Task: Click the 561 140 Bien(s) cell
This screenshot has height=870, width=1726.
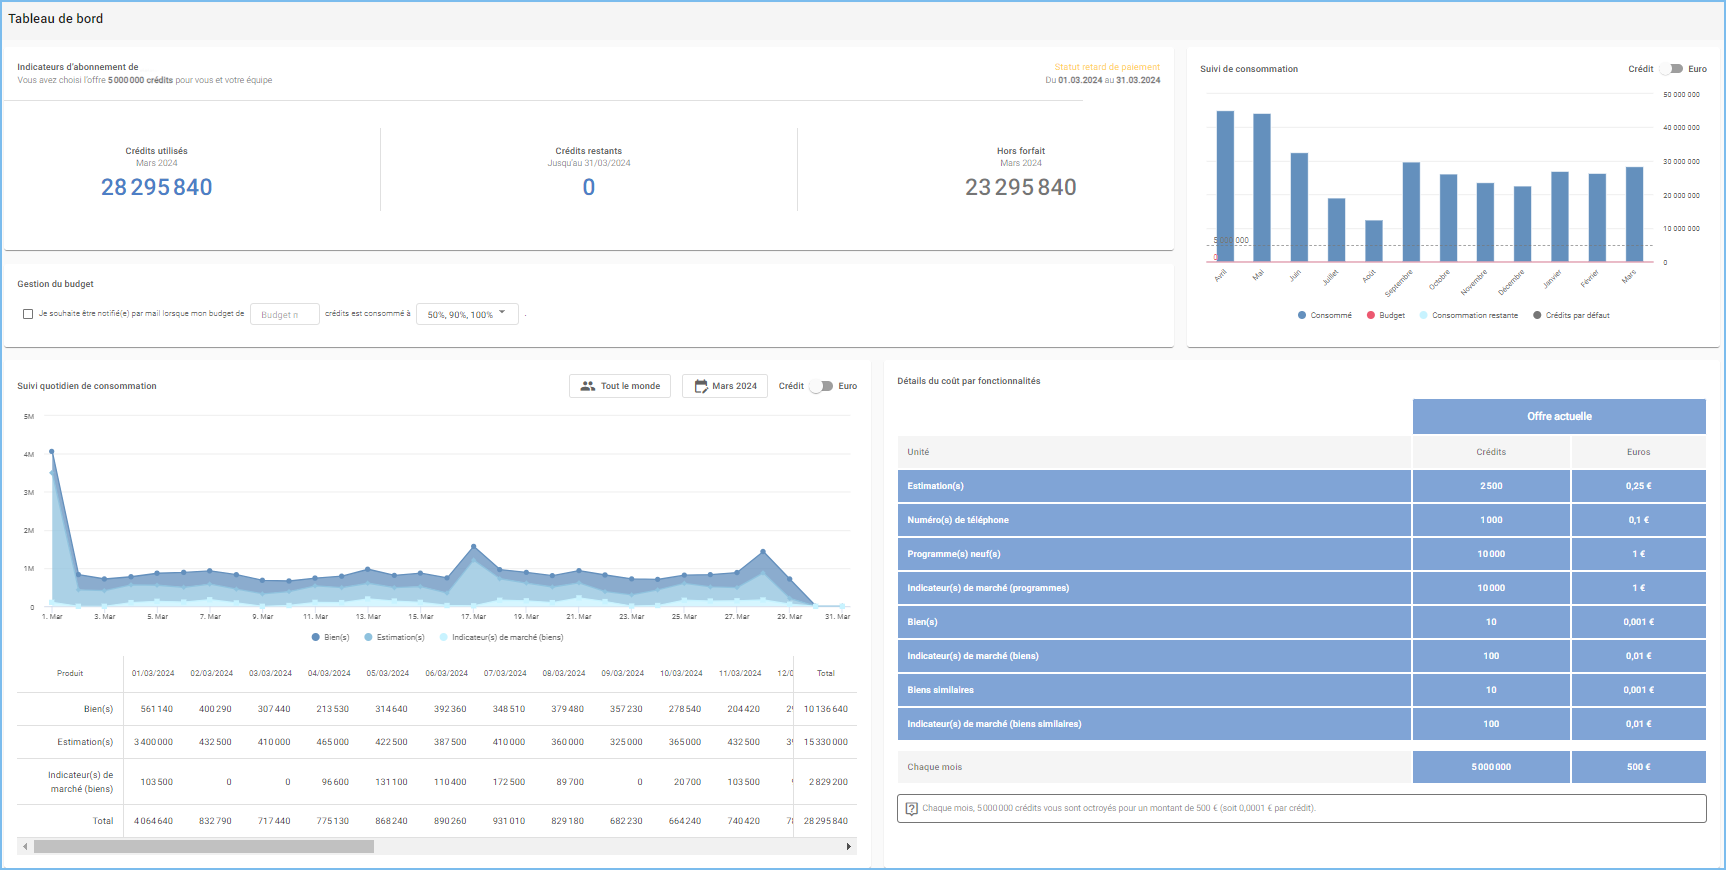Action: 156,709
